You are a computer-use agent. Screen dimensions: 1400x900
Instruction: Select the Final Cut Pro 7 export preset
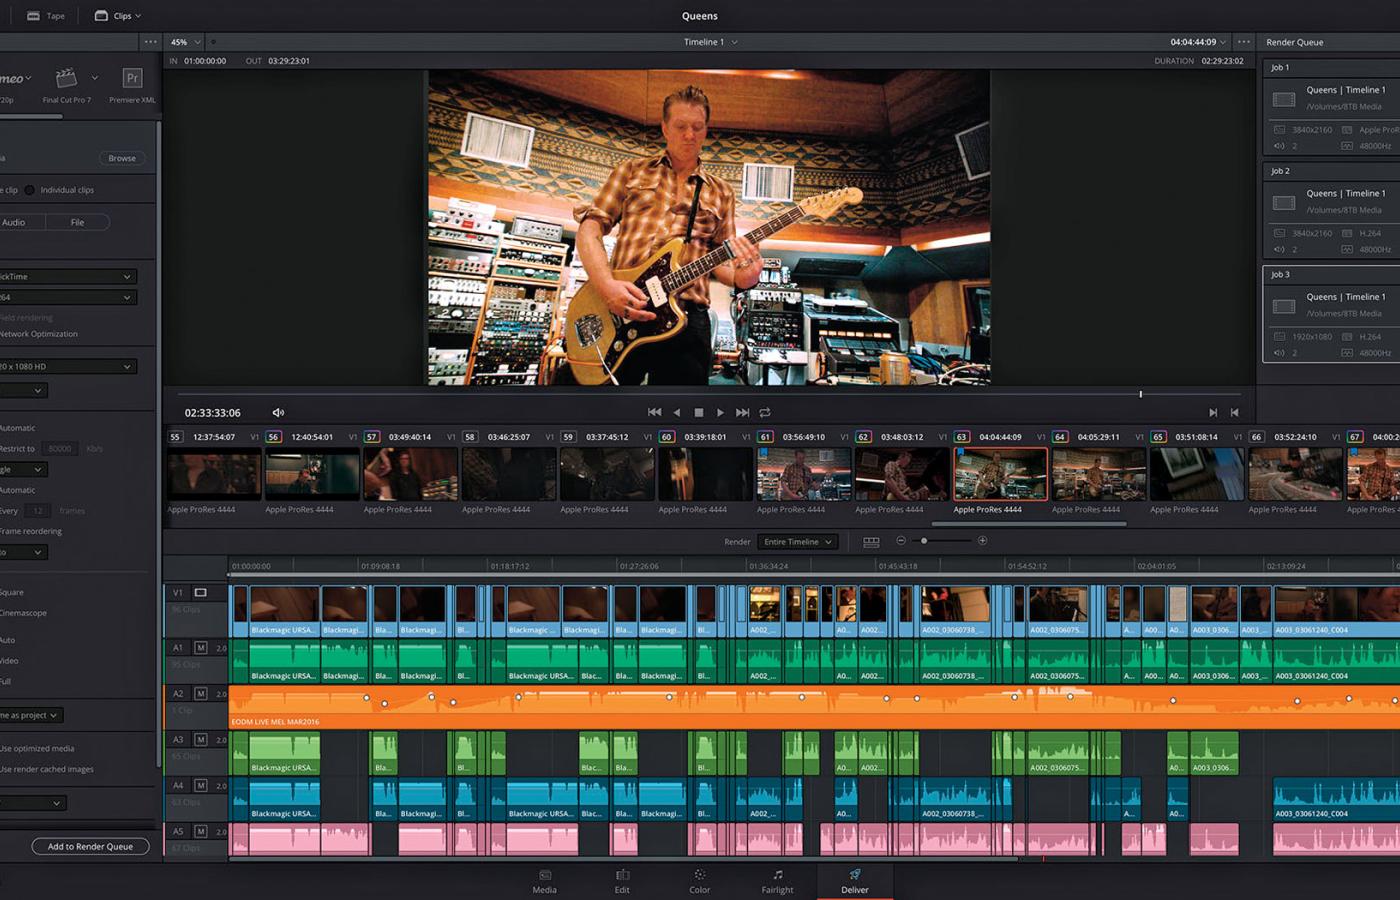tap(66, 79)
